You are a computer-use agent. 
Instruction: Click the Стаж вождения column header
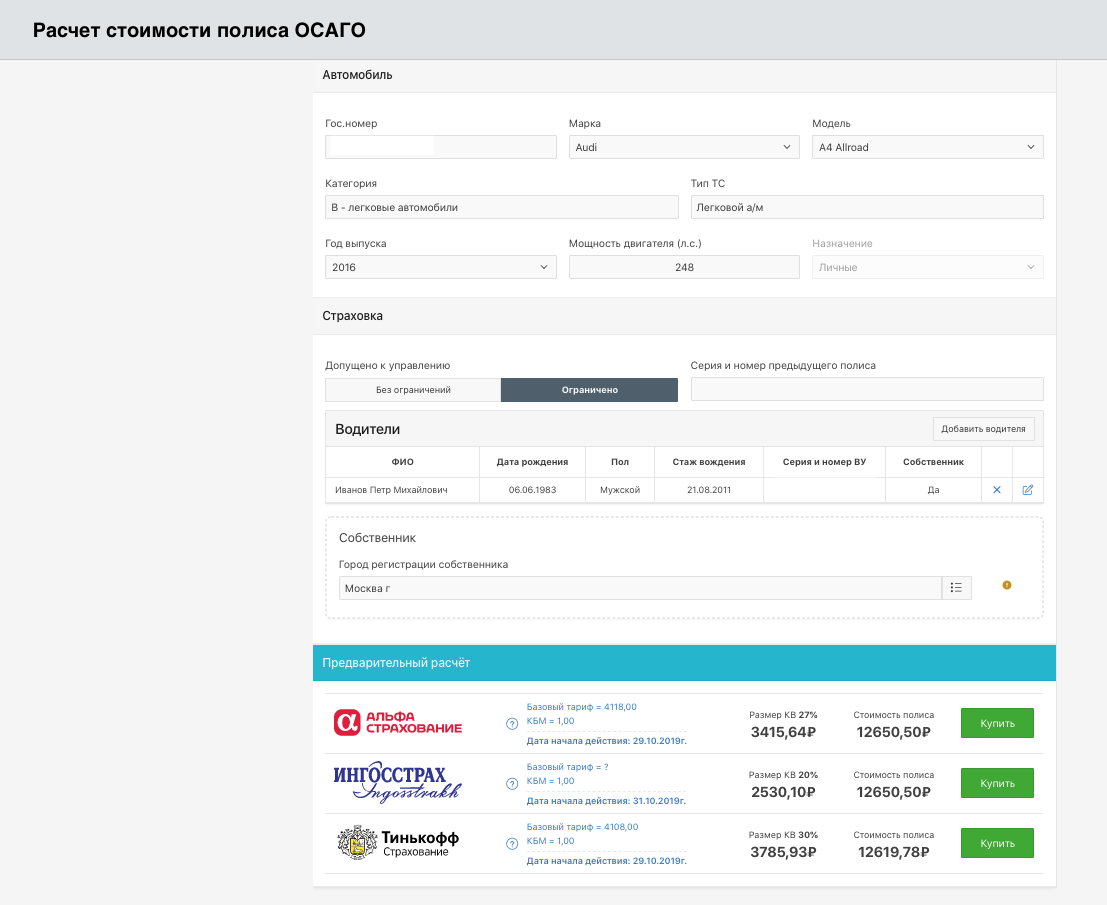coord(709,462)
